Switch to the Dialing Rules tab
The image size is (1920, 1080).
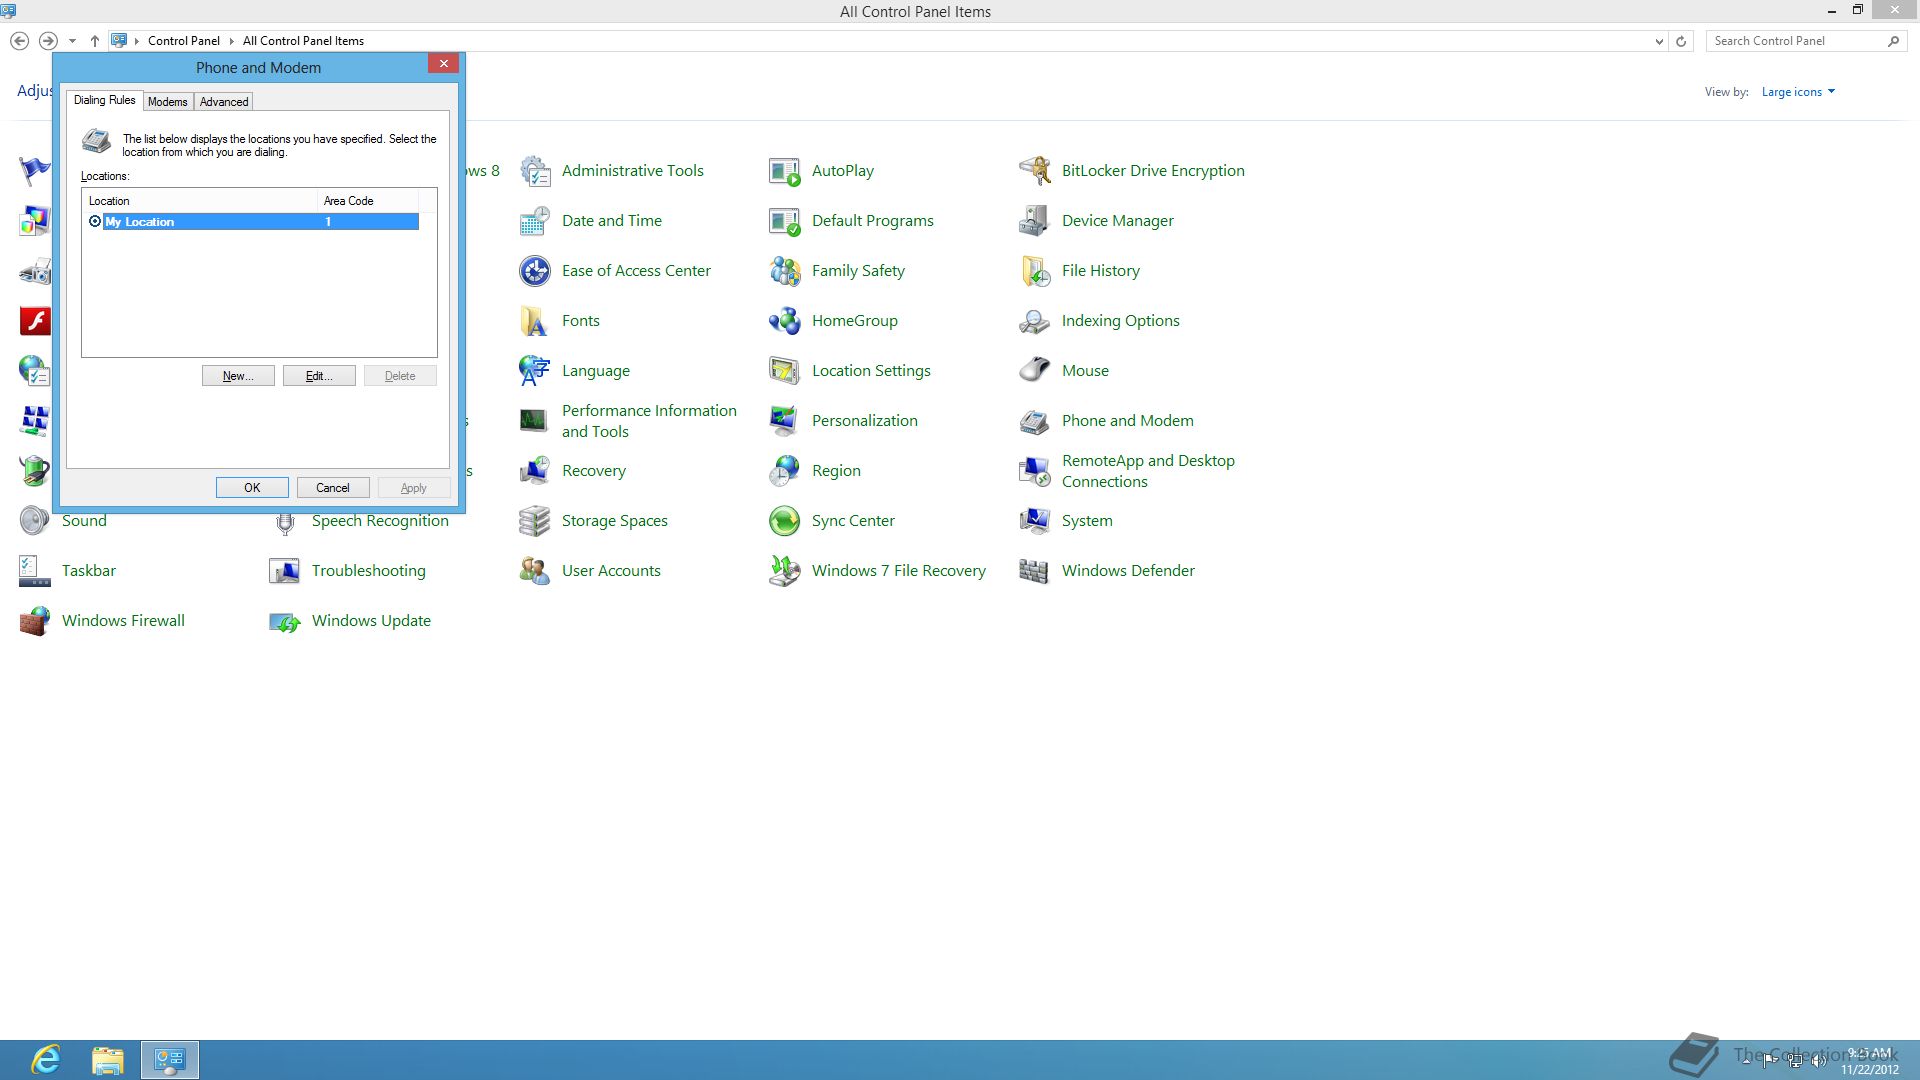104,100
